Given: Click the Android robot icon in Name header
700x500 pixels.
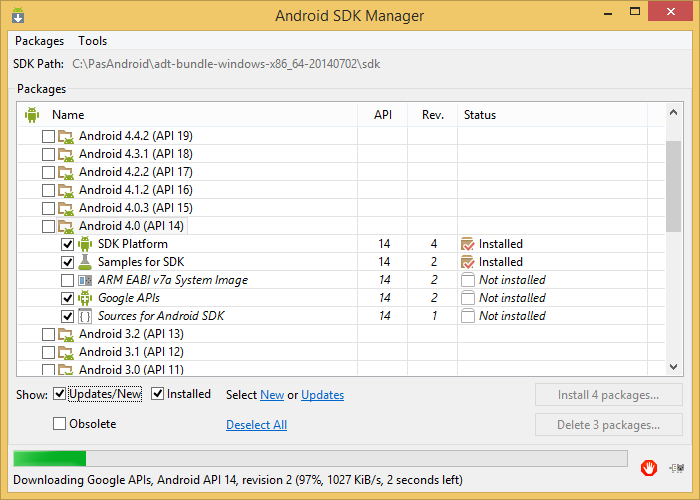Looking at the screenshot, I should [31, 115].
